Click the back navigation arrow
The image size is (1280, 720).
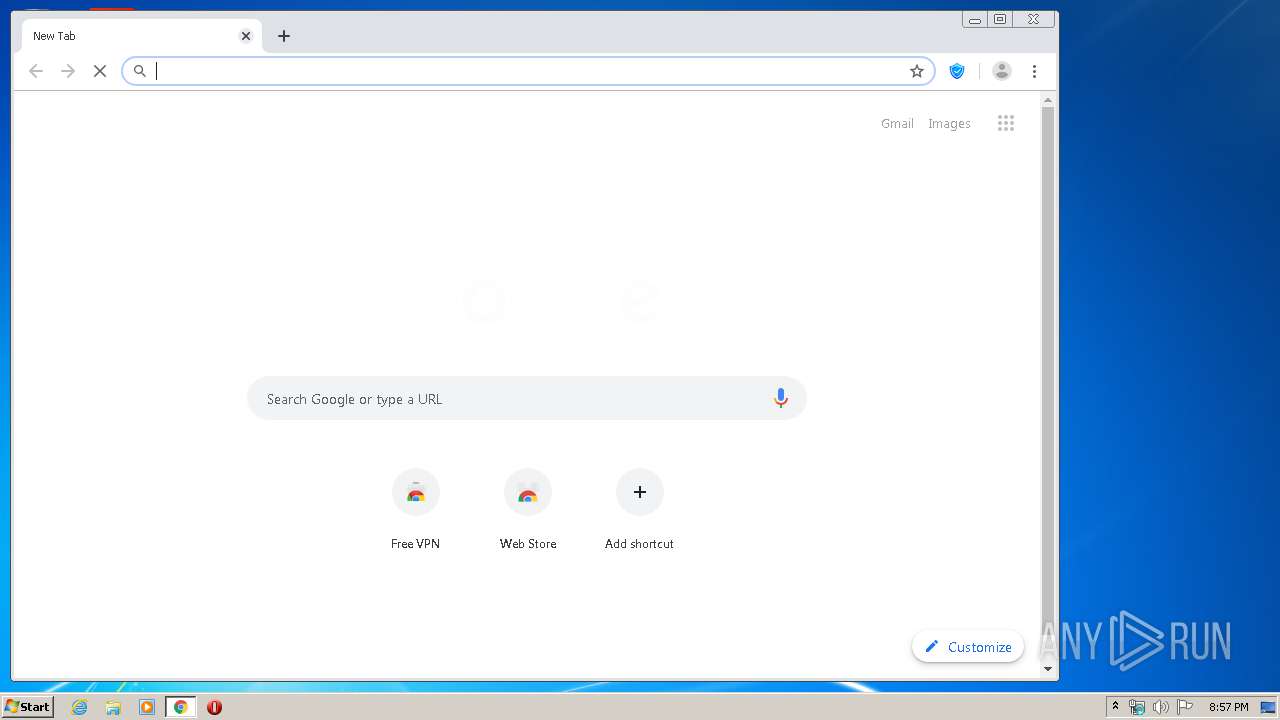click(36, 71)
